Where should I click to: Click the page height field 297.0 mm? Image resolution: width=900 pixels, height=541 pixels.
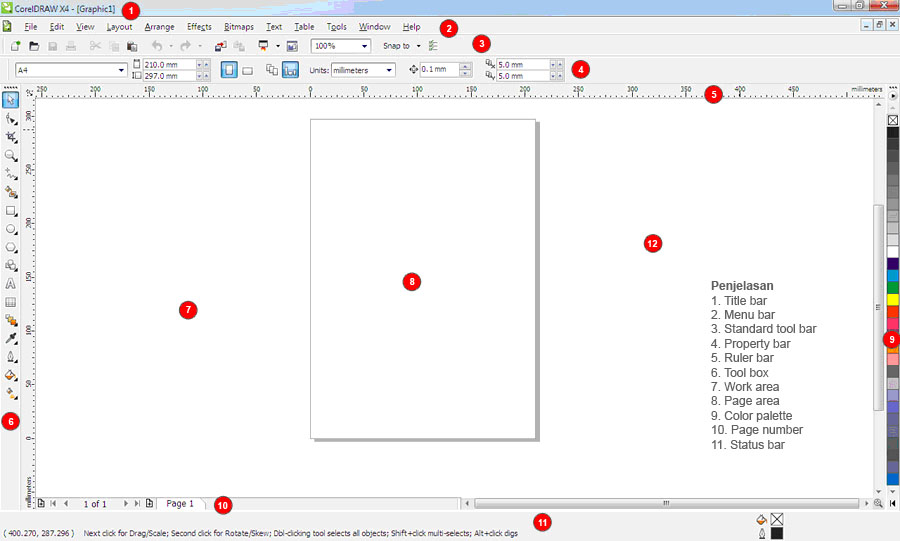[170, 76]
